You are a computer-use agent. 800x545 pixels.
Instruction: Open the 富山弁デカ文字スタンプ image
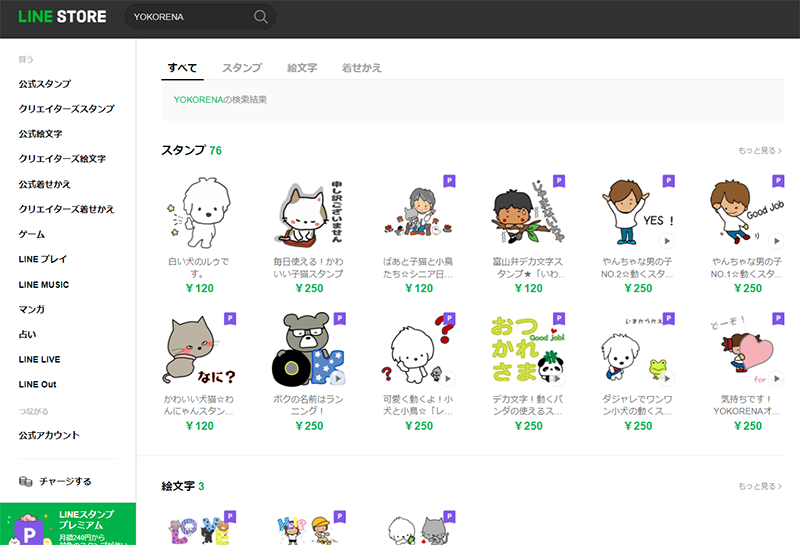click(528, 212)
